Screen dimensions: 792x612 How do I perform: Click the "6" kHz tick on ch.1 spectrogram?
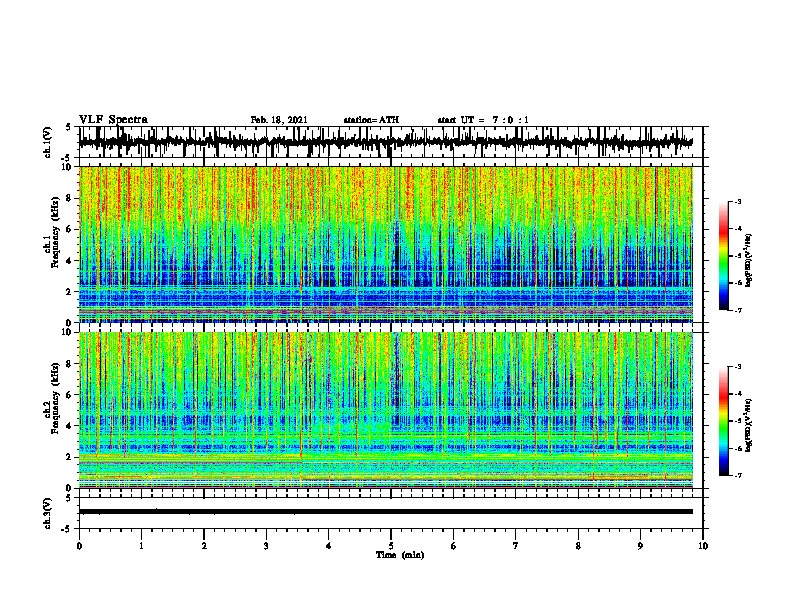(x=69, y=230)
